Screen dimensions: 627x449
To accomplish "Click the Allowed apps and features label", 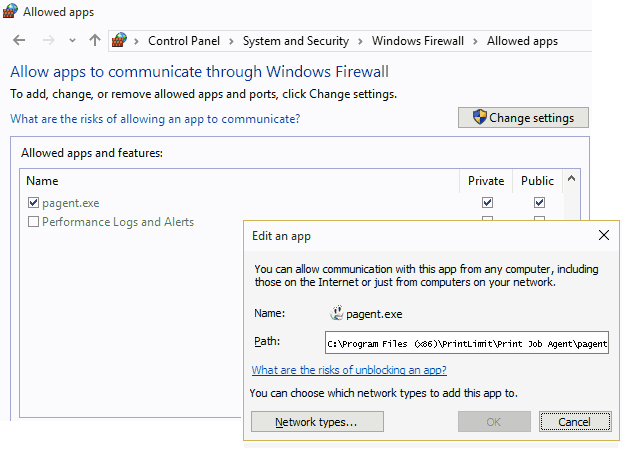I will [x=92, y=153].
